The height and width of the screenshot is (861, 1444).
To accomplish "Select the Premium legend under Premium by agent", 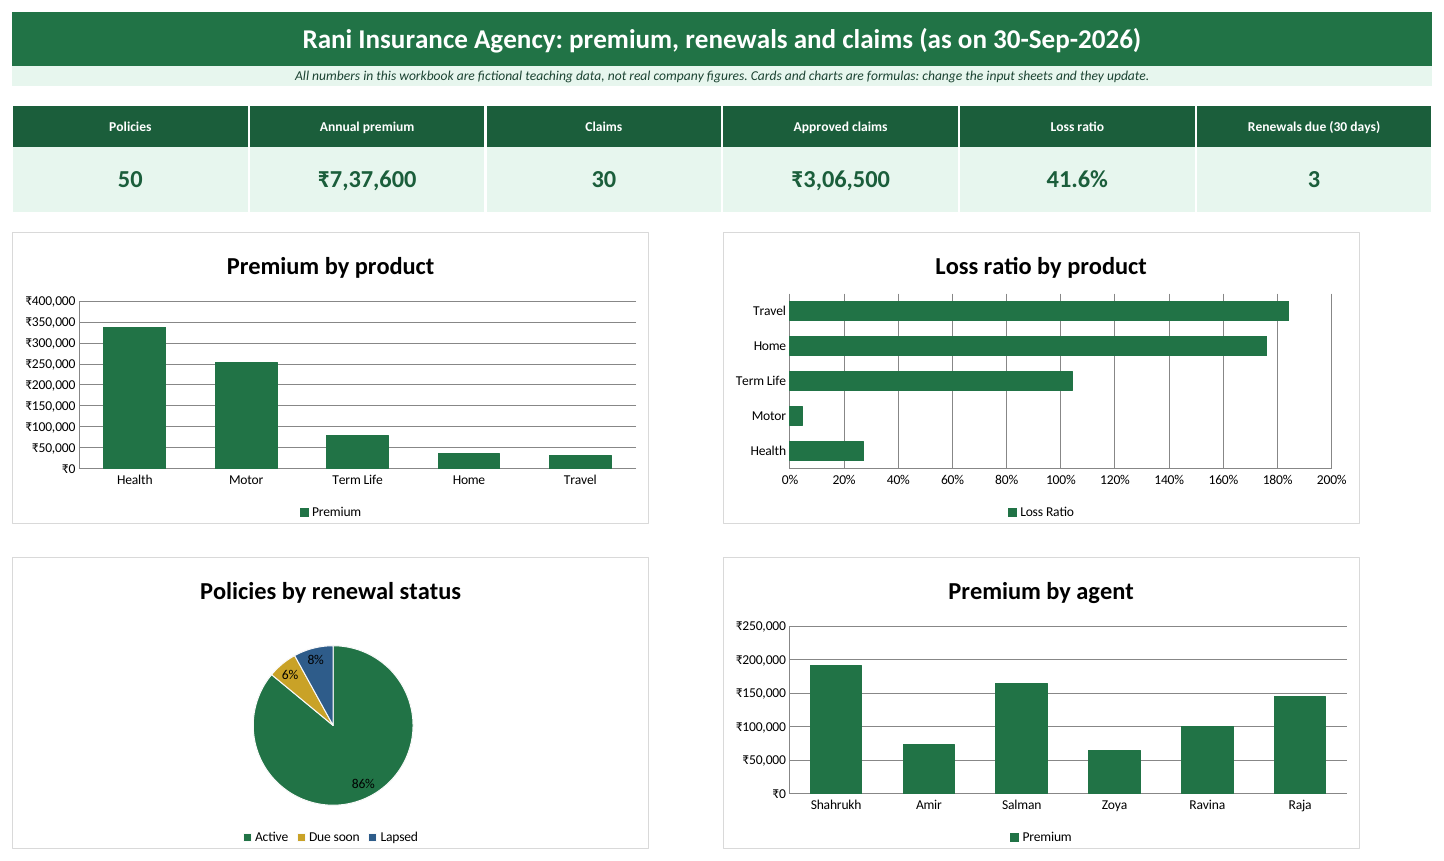I will (1040, 838).
